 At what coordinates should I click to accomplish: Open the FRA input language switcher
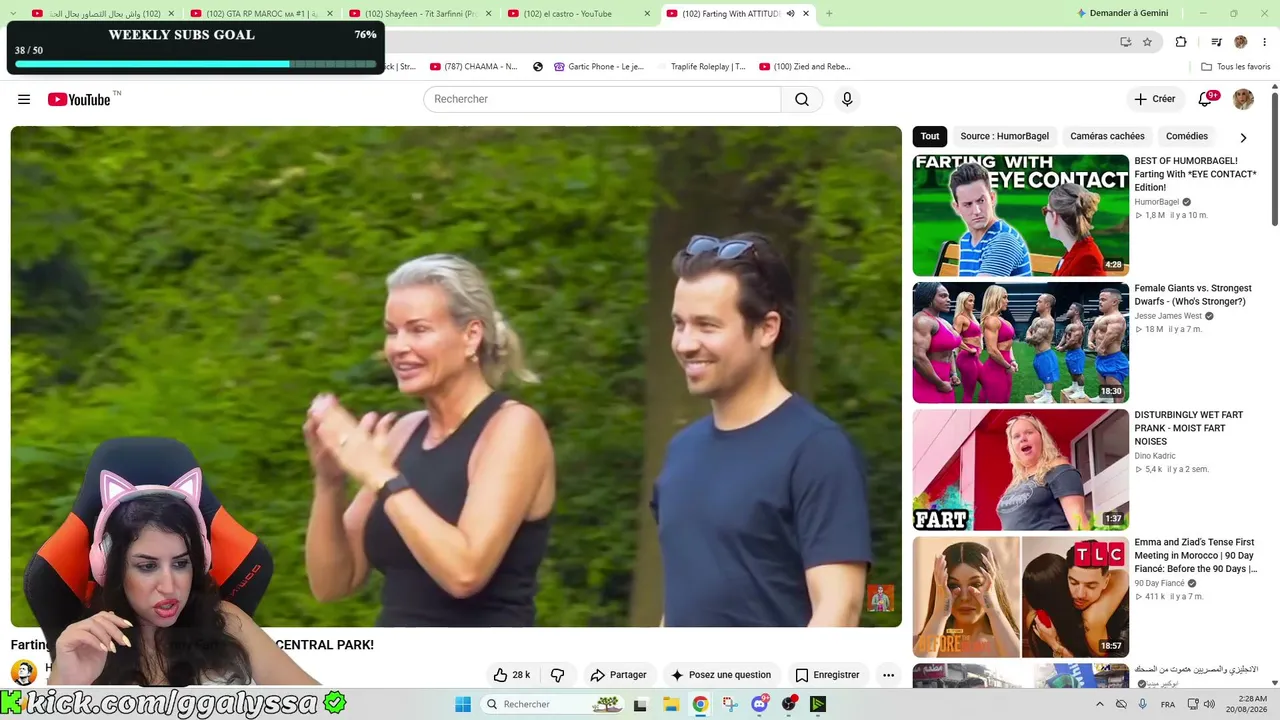point(1168,704)
